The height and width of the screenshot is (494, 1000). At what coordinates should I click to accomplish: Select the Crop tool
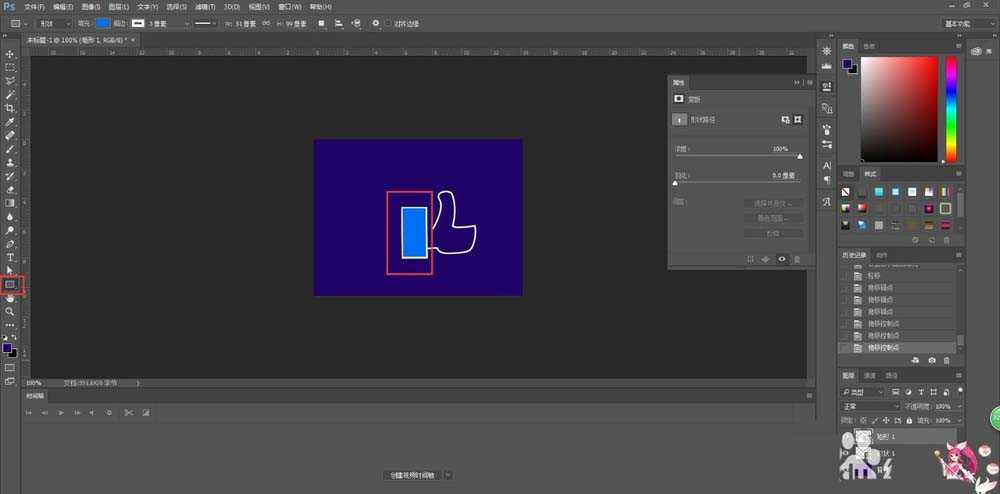click(x=10, y=108)
